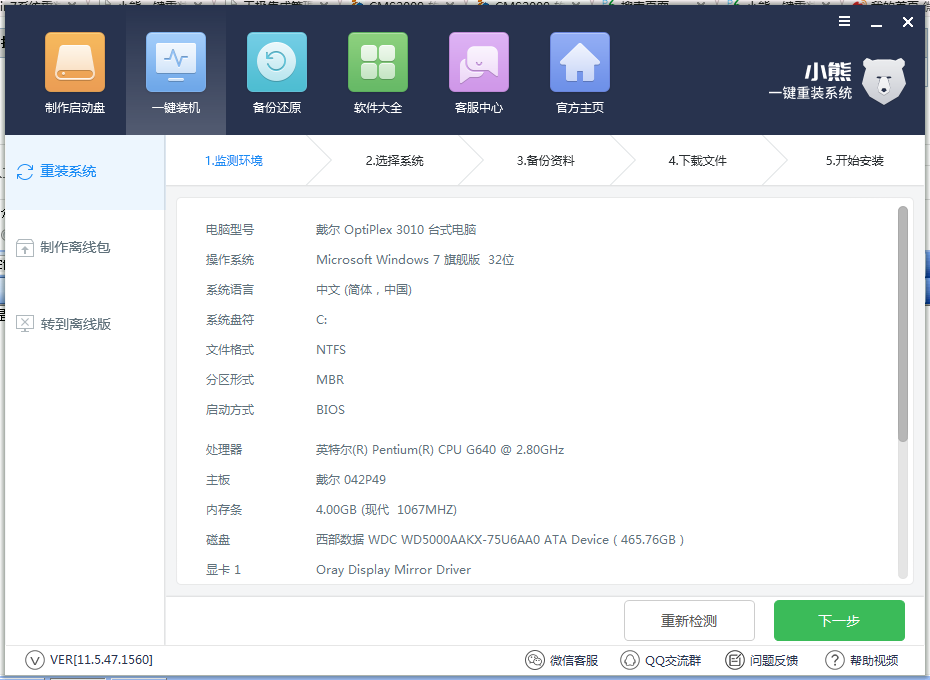Click the 戴尔 042P49 motherboard value
The width and height of the screenshot is (930, 680).
pyautogui.click(x=351, y=479)
